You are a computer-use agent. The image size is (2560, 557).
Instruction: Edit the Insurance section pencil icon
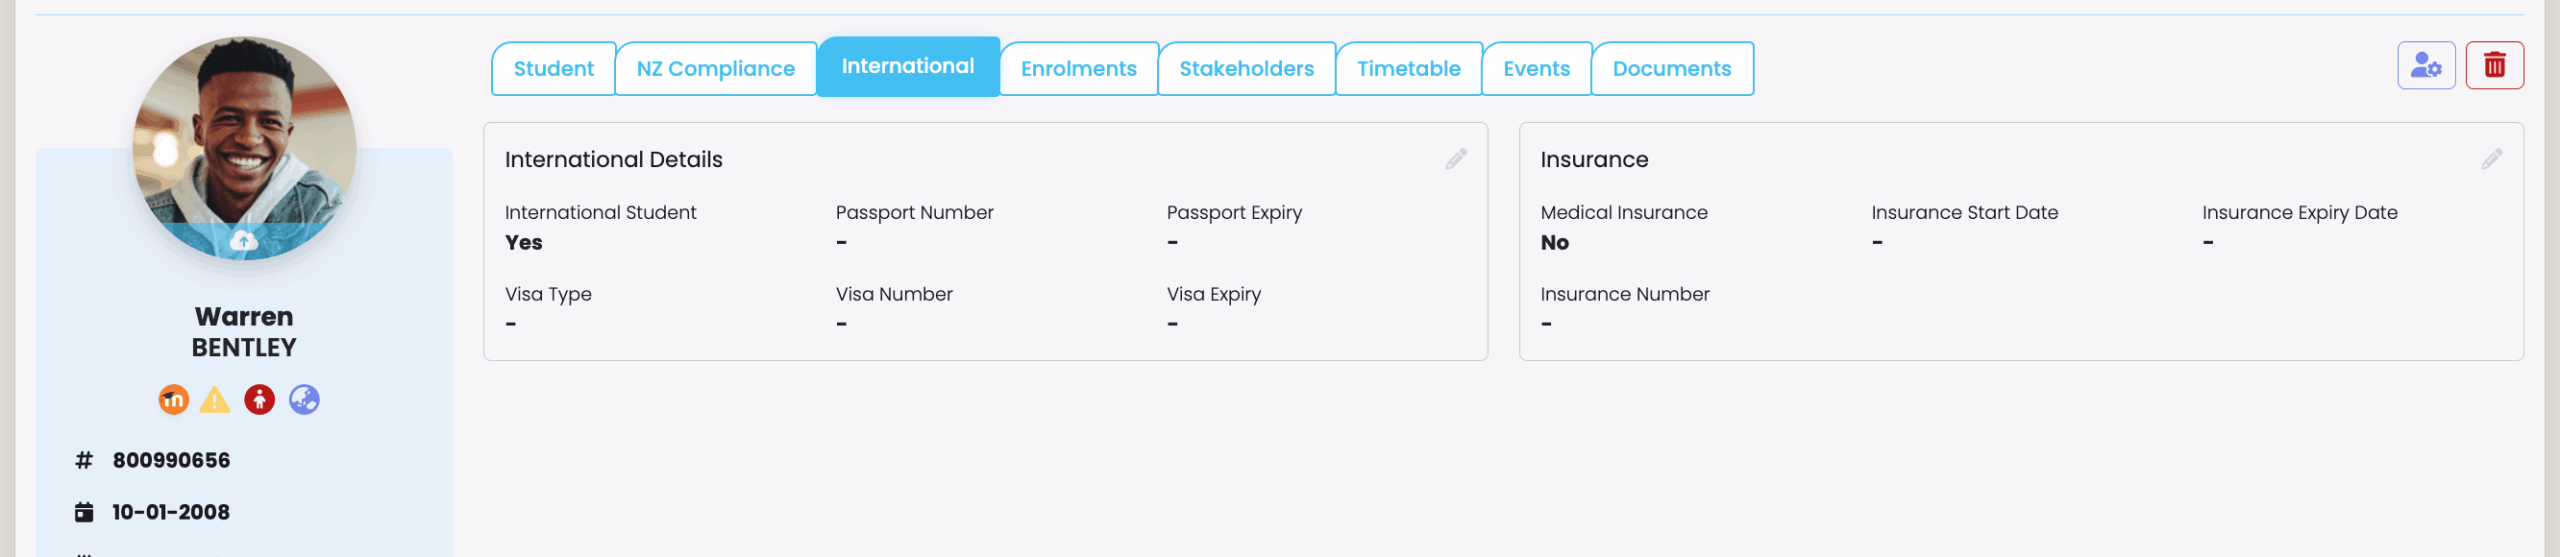point(2491,159)
